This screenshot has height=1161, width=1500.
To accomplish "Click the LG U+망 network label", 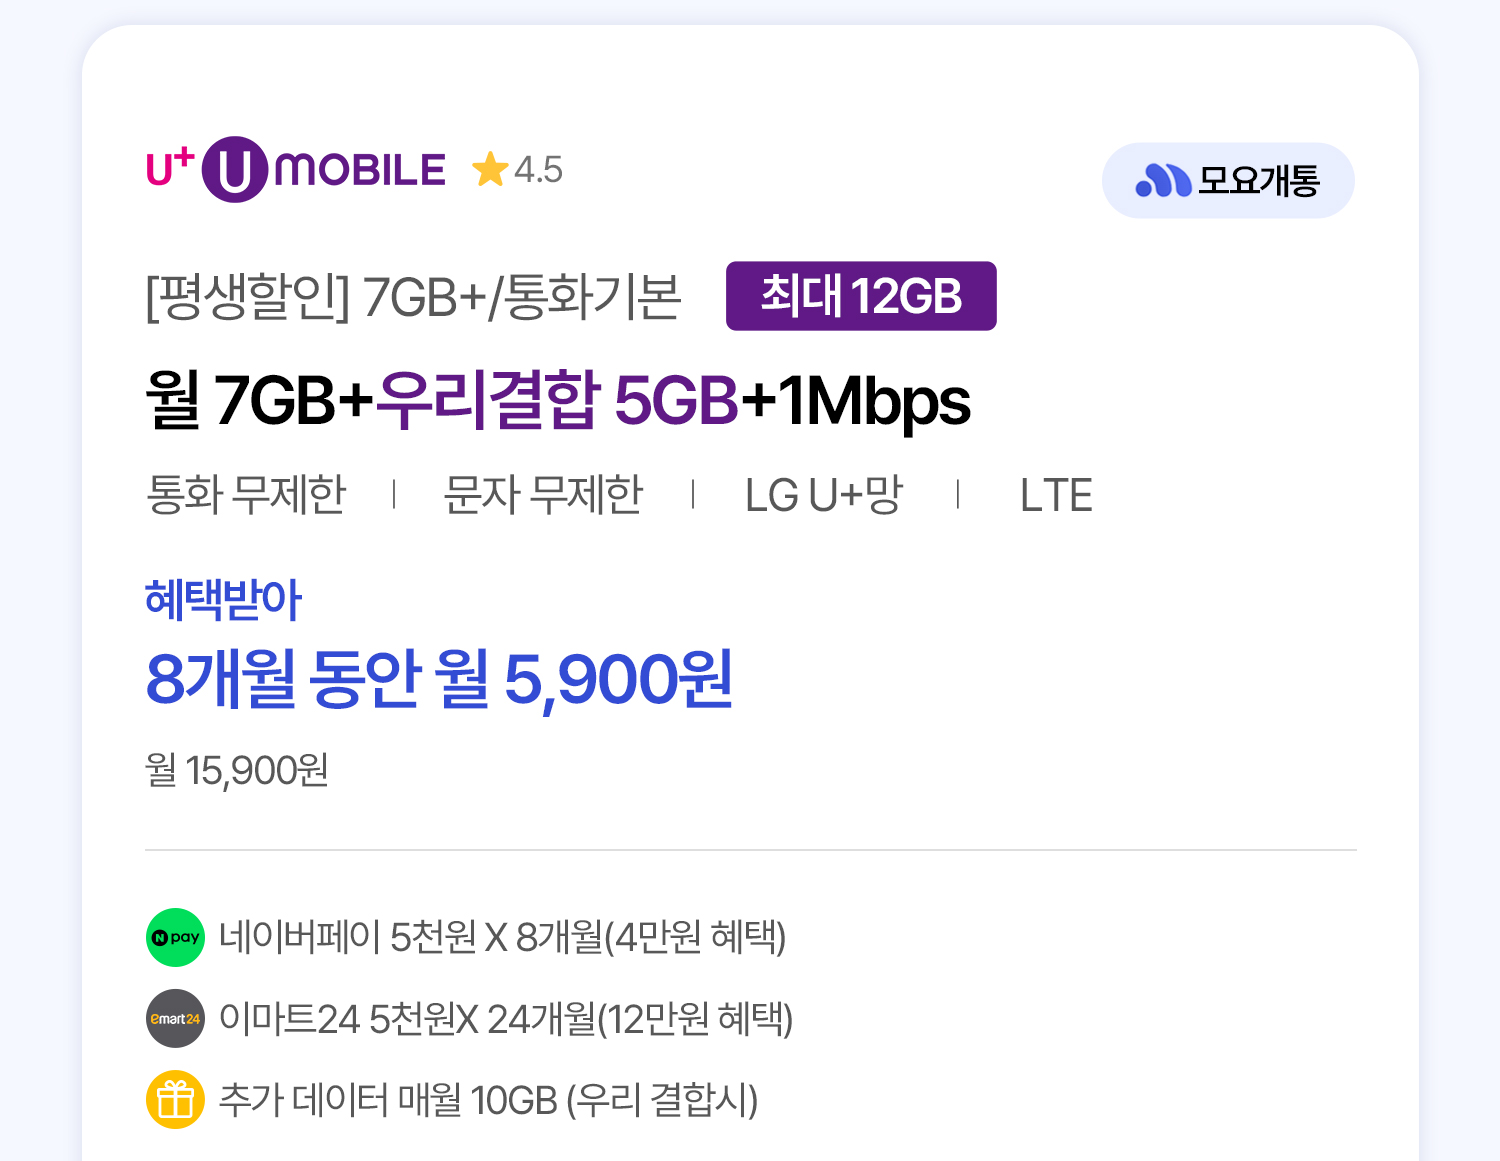I will coord(823,494).
